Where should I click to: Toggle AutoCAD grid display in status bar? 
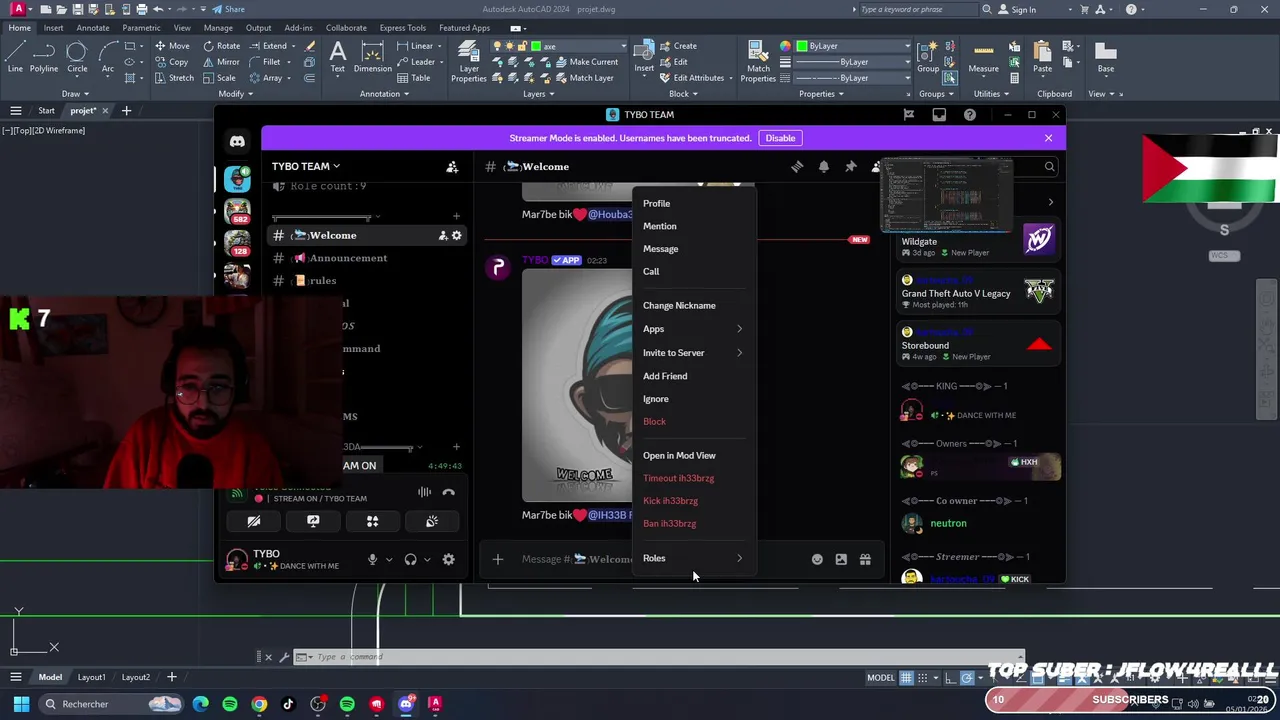click(x=906, y=678)
